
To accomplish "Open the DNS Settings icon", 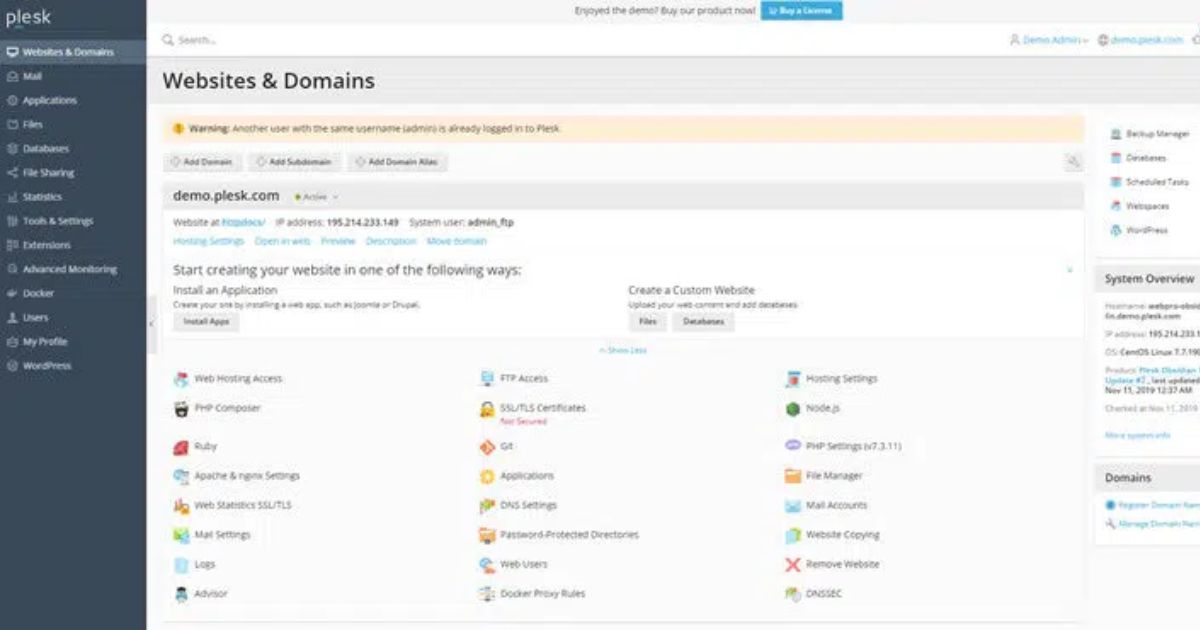I will point(487,506).
